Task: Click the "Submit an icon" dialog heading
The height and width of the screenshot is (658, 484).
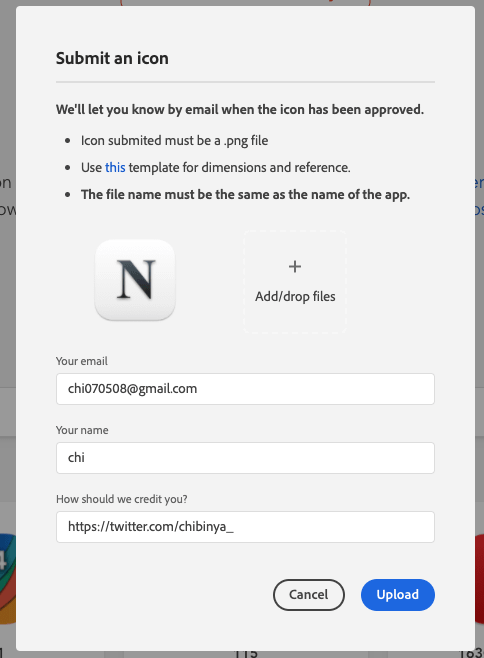Action: coord(112,58)
